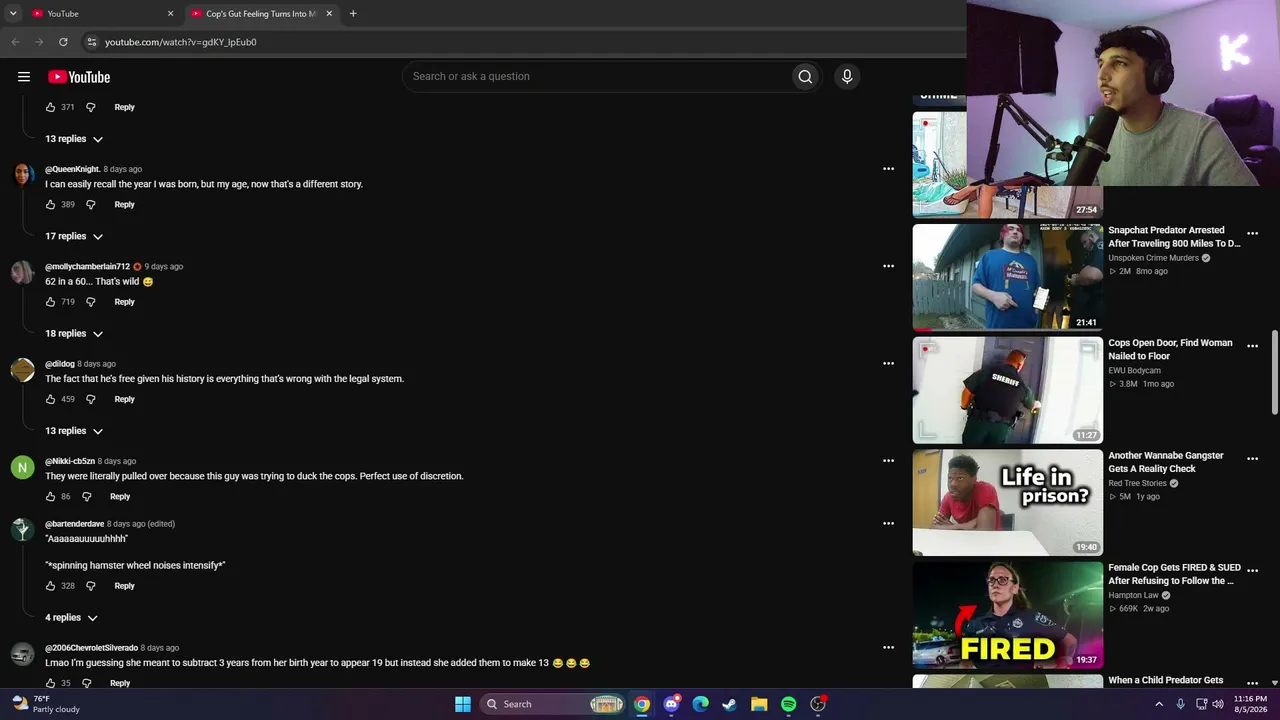Start voice search with the microphone
1280x720 pixels.
[x=847, y=77]
